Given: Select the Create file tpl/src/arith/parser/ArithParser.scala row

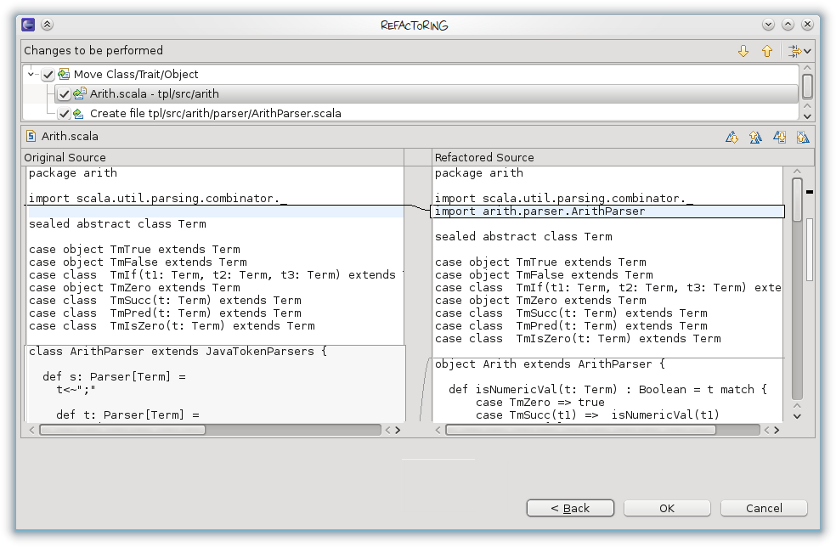Looking at the screenshot, I should [215, 114].
